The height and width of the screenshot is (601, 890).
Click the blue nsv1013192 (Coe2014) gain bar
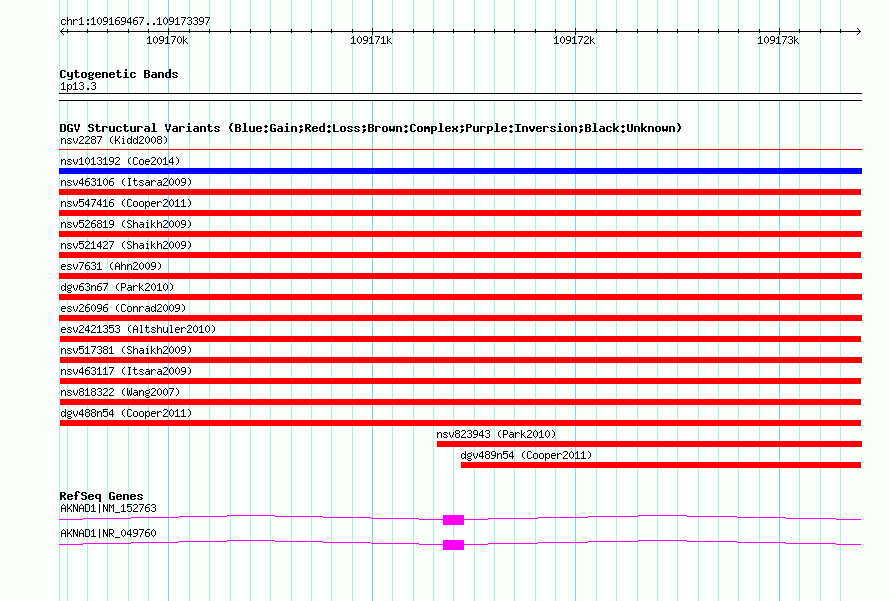(x=460, y=171)
